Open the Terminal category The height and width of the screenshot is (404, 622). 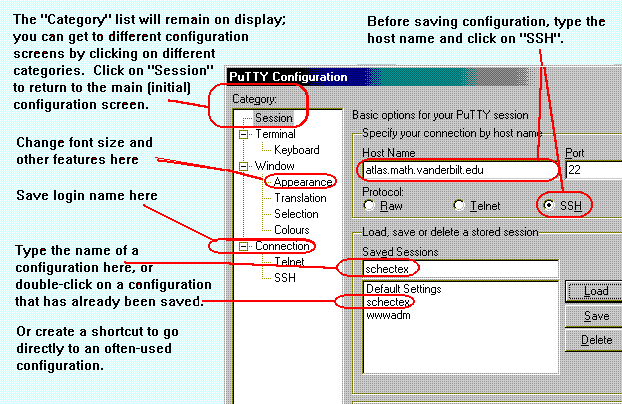(x=275, y=134)
